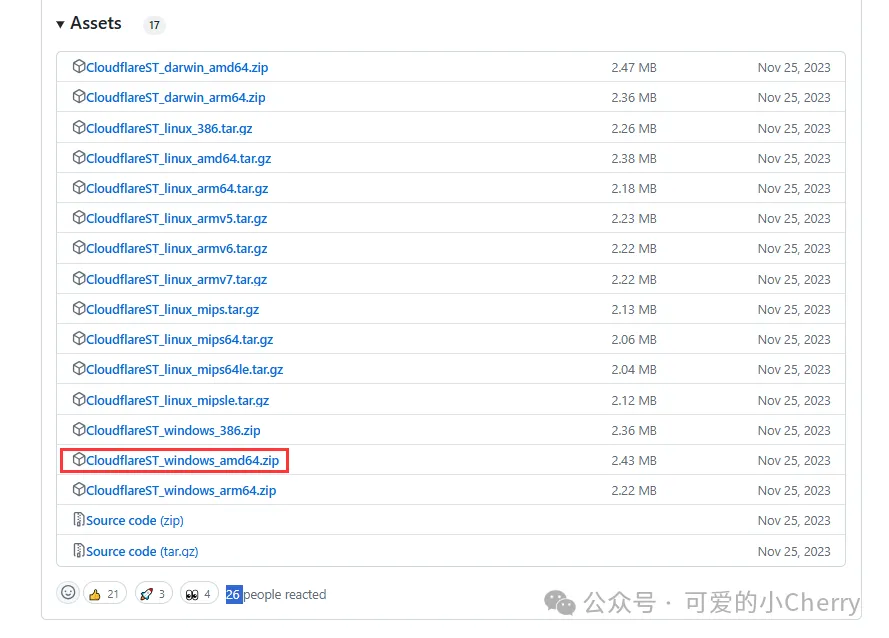This screenshot has height=638, width=889.
Task: Click package icon beside CloudflareST_darwin_amd64.zip
Action: pyautogui.click(x=79, y=66)
